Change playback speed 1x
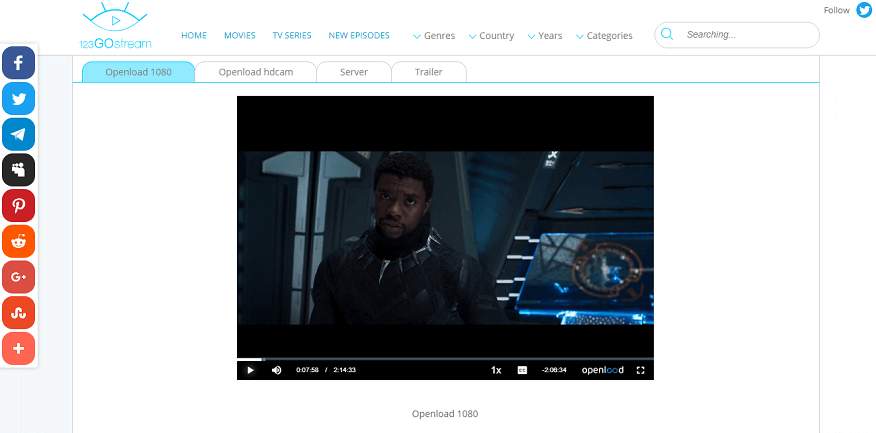The image size is (876, 433). point(496,370)
